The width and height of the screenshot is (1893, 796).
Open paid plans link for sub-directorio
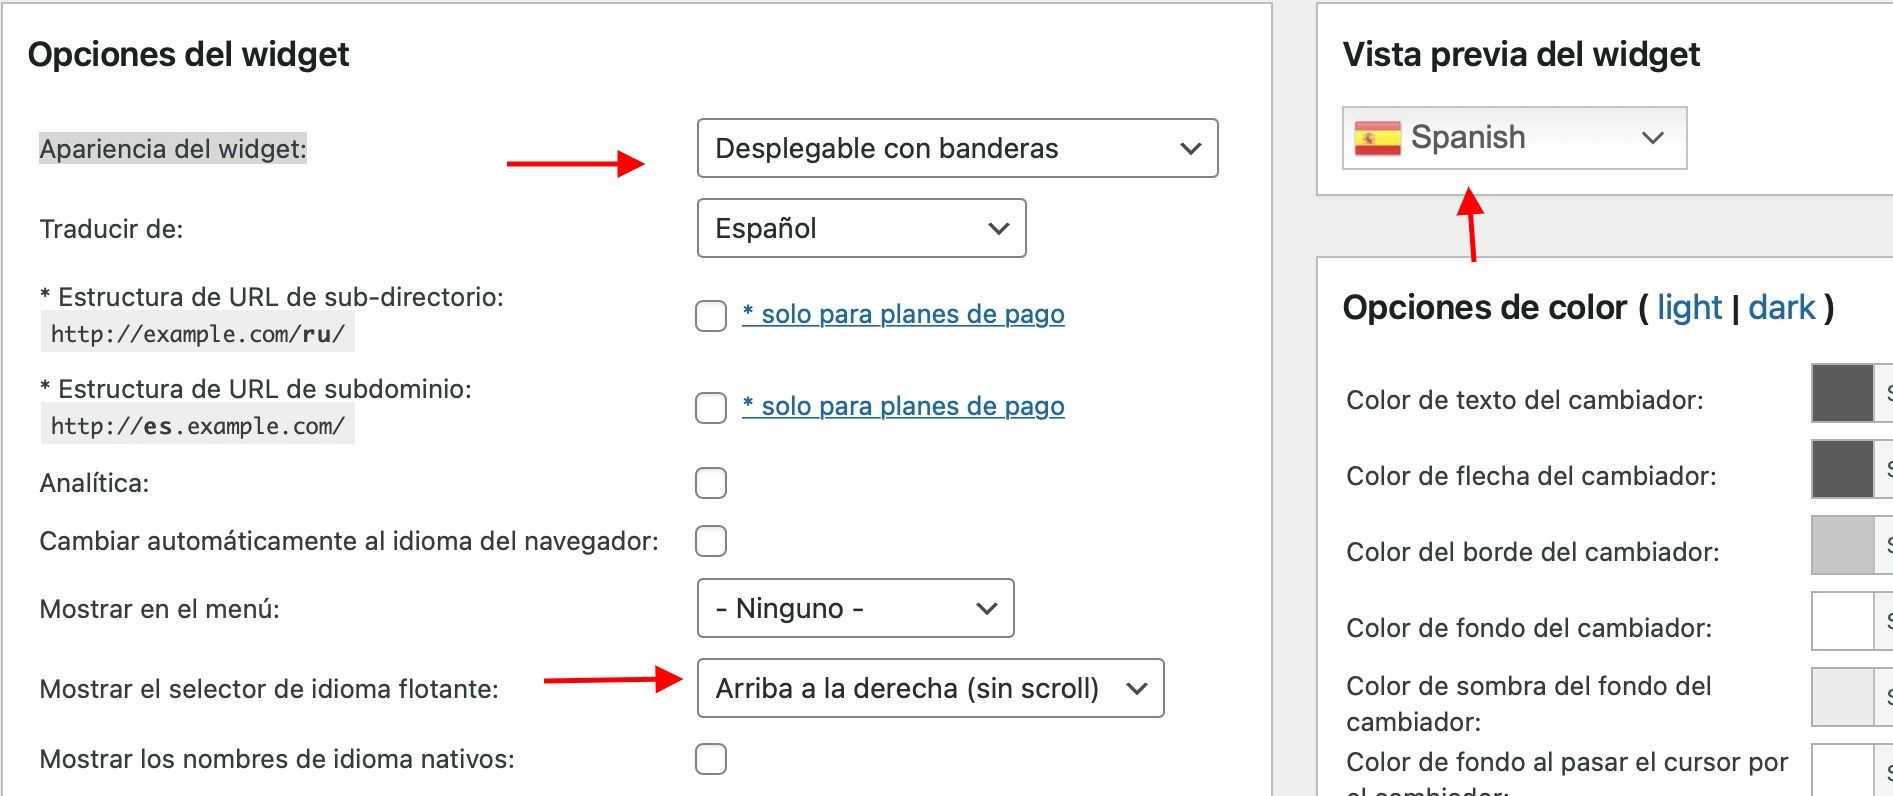click(903, 314)
